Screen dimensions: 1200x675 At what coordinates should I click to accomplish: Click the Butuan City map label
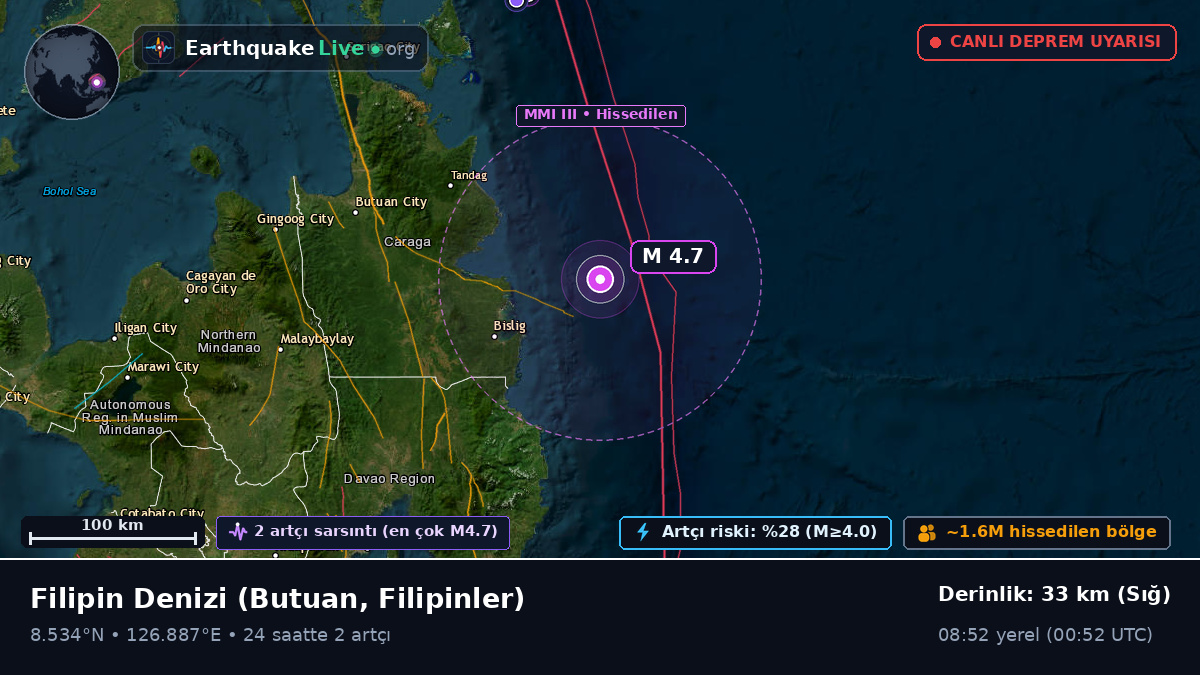[391, 202]
